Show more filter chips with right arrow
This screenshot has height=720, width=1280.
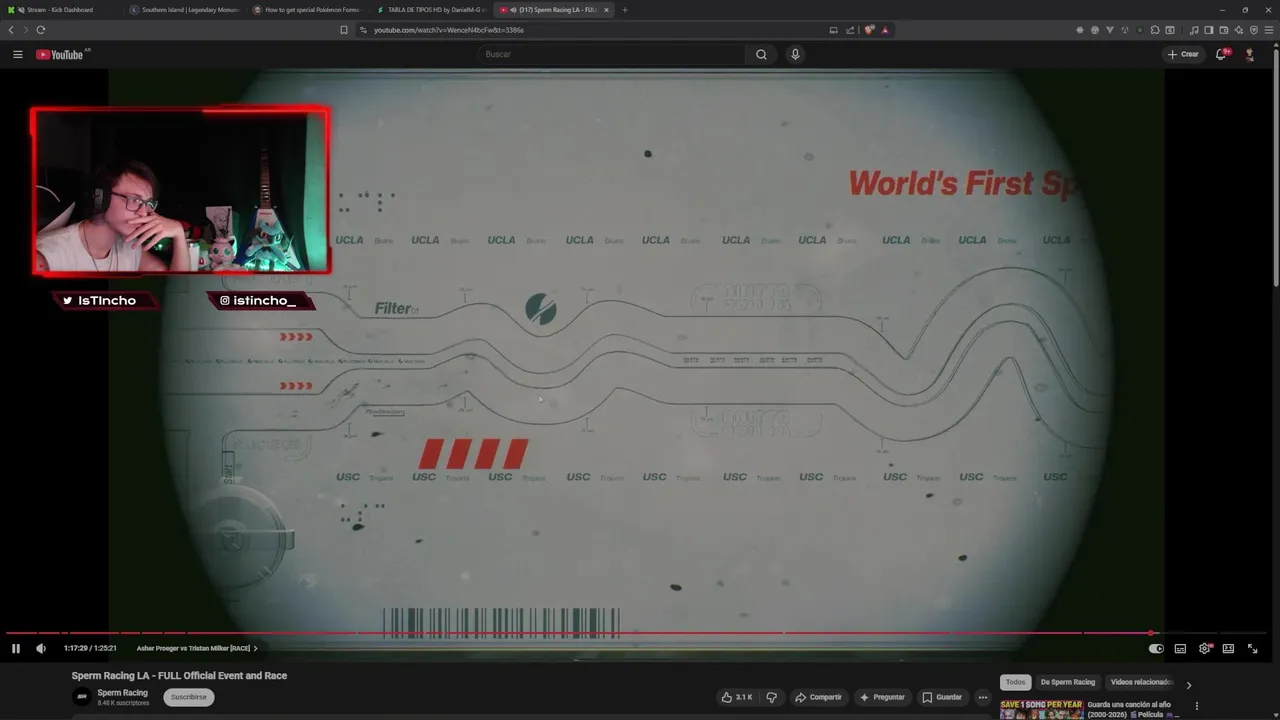(1188, 685)
